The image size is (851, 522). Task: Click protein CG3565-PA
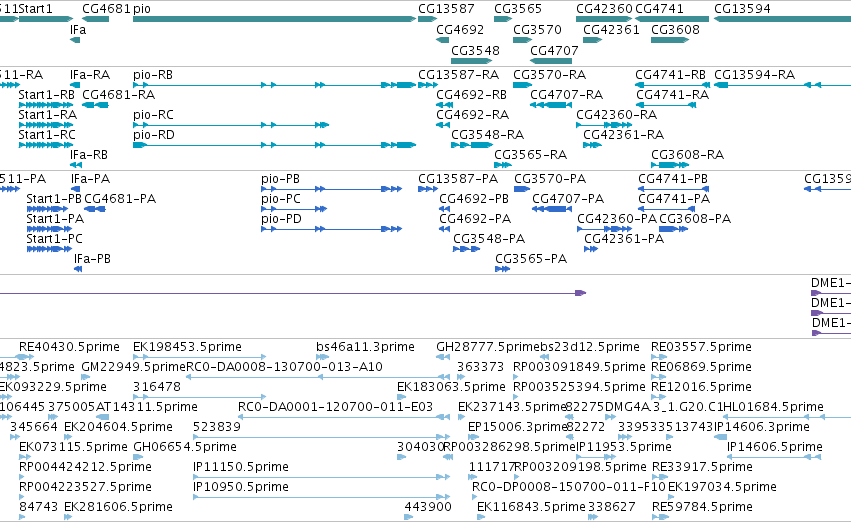tap(503, 270)
